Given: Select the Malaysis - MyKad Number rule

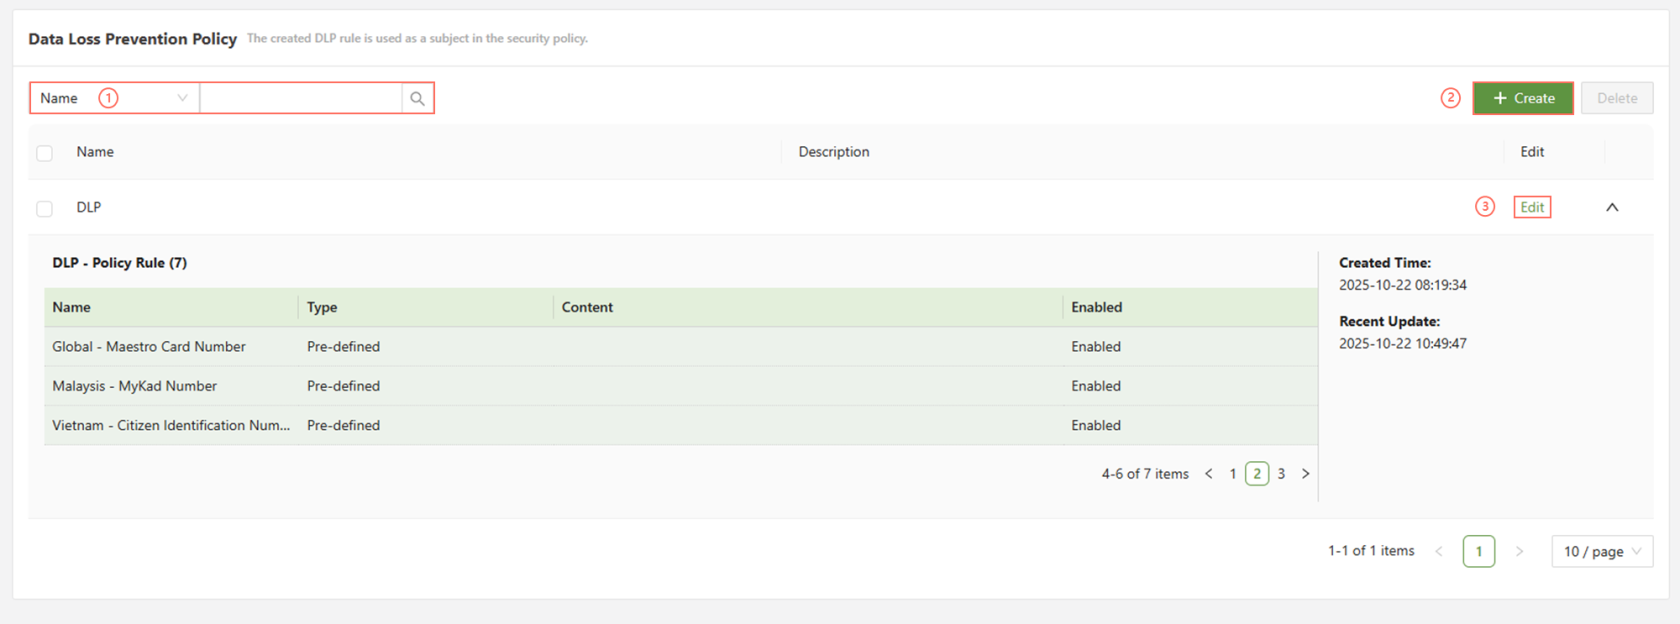Looking at the screenshot, I should tap(134, 386).
